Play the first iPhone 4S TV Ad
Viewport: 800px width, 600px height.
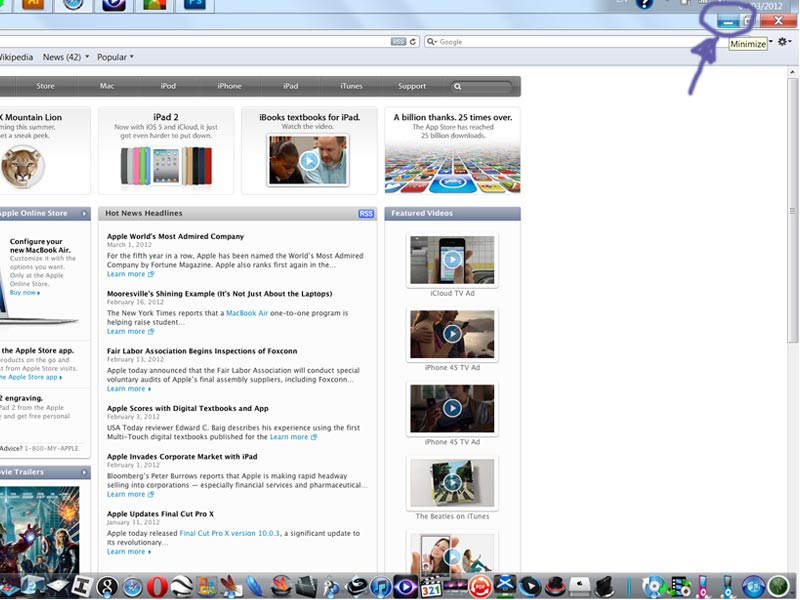tap(452, 334)
